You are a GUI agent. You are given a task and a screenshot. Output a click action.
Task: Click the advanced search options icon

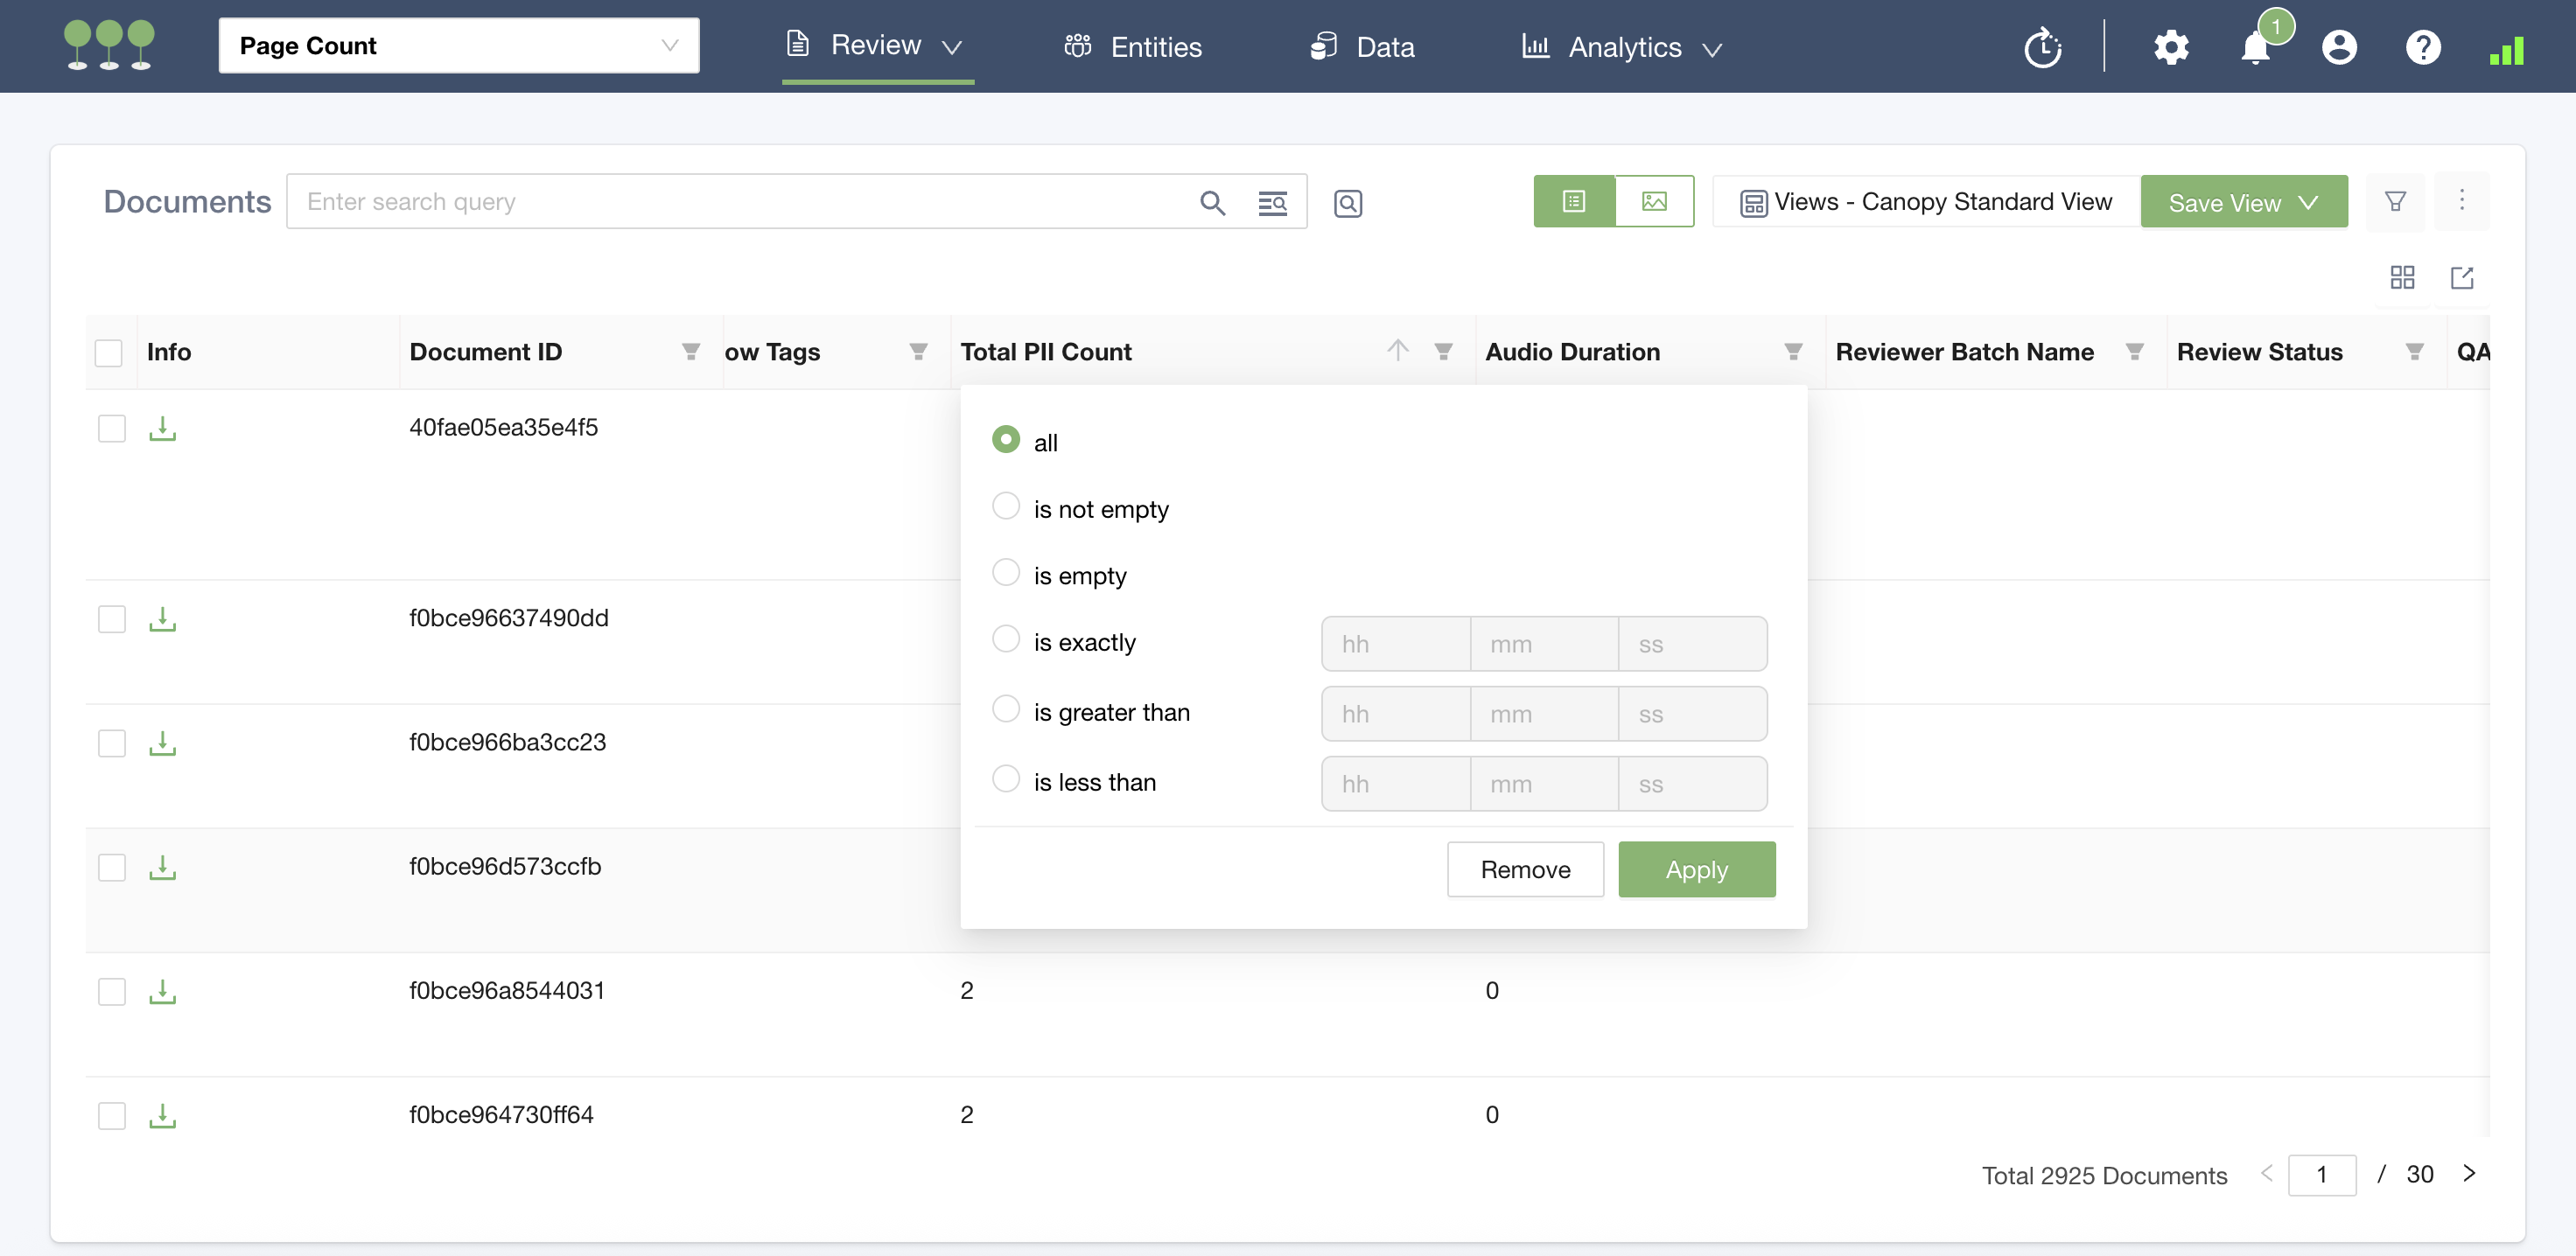point(1272,203)
